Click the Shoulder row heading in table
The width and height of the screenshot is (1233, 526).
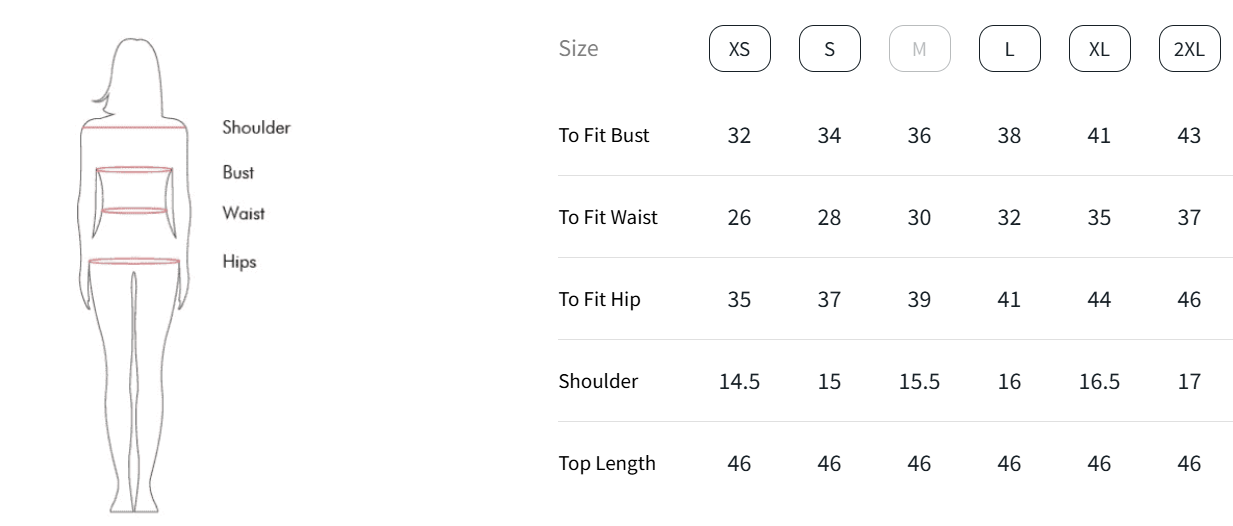coord(598,381)
